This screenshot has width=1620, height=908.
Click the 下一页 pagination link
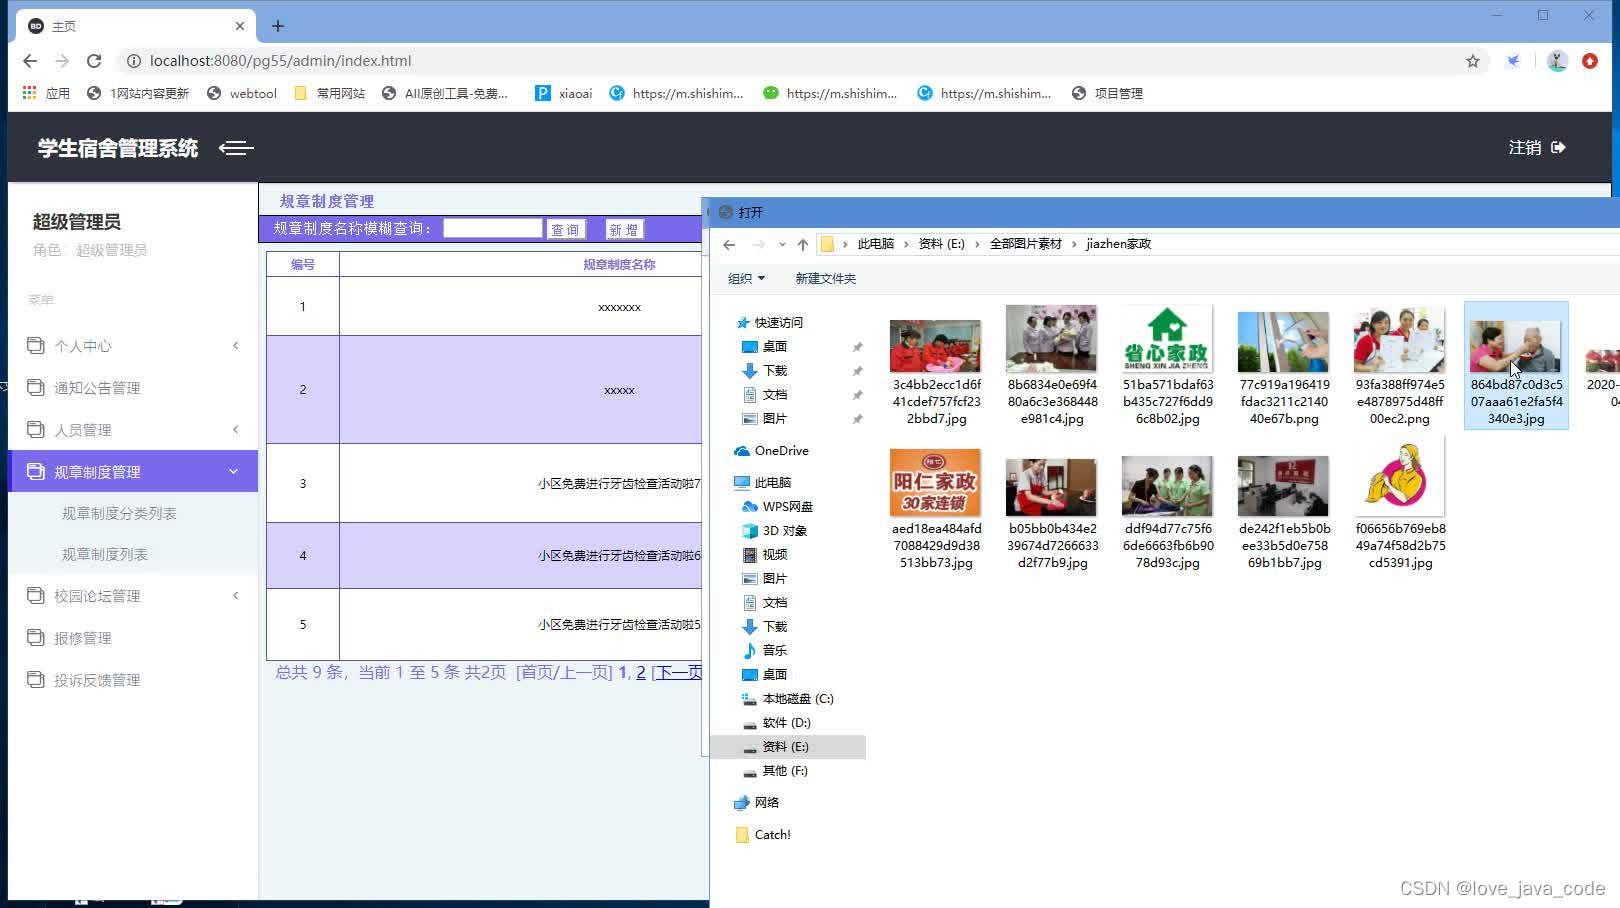(676, 672)
